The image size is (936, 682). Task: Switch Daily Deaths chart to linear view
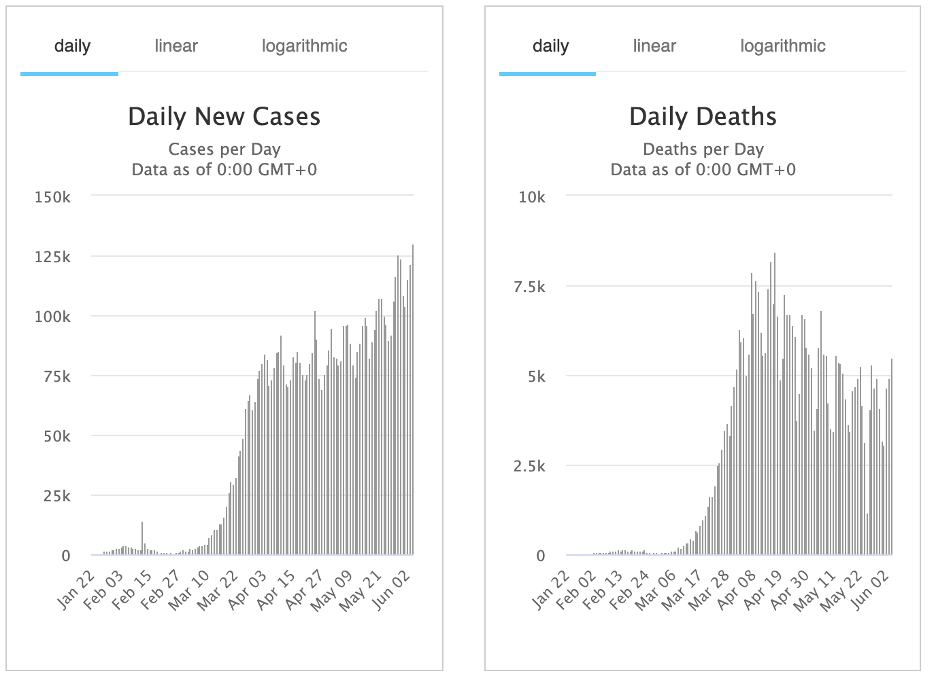pyautogui.click(x=654, y=46)
